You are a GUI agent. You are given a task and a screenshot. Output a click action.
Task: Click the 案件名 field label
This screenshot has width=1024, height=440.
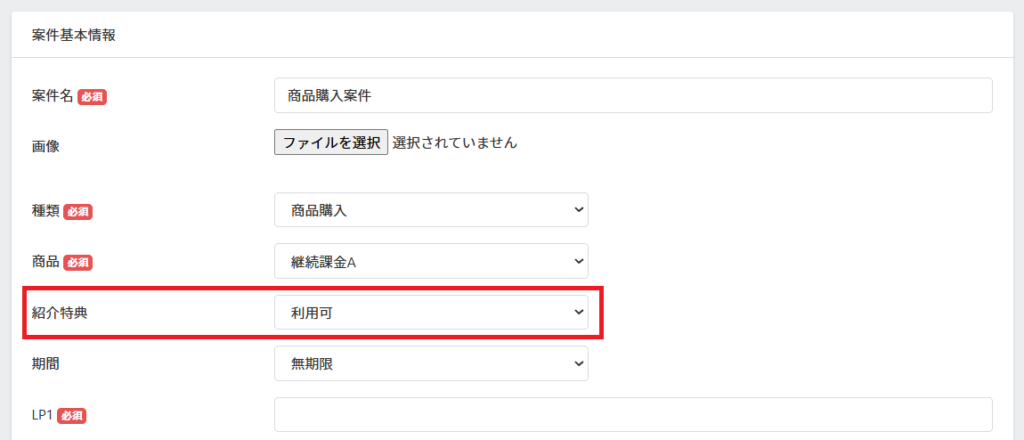pyautogui.click(x=53, y=96)
